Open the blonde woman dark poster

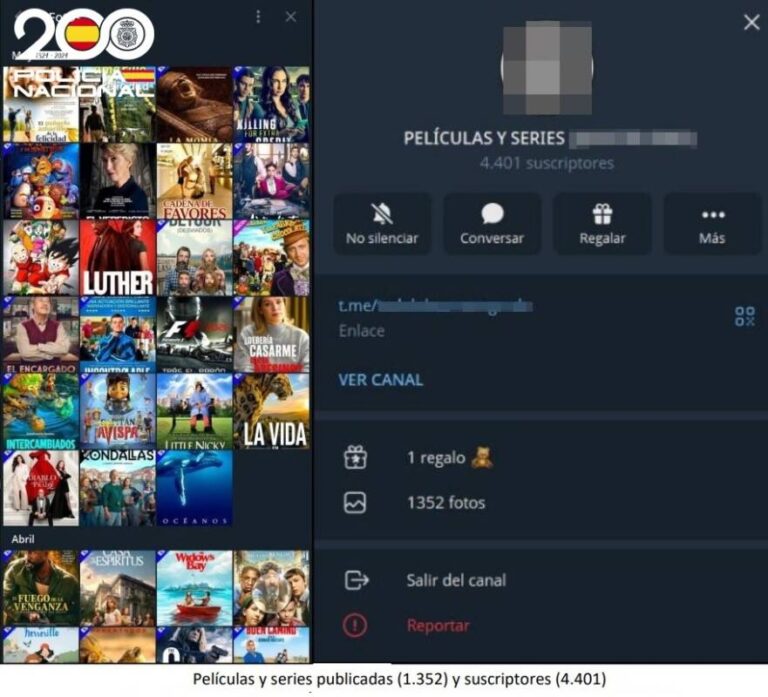point(118,181)
